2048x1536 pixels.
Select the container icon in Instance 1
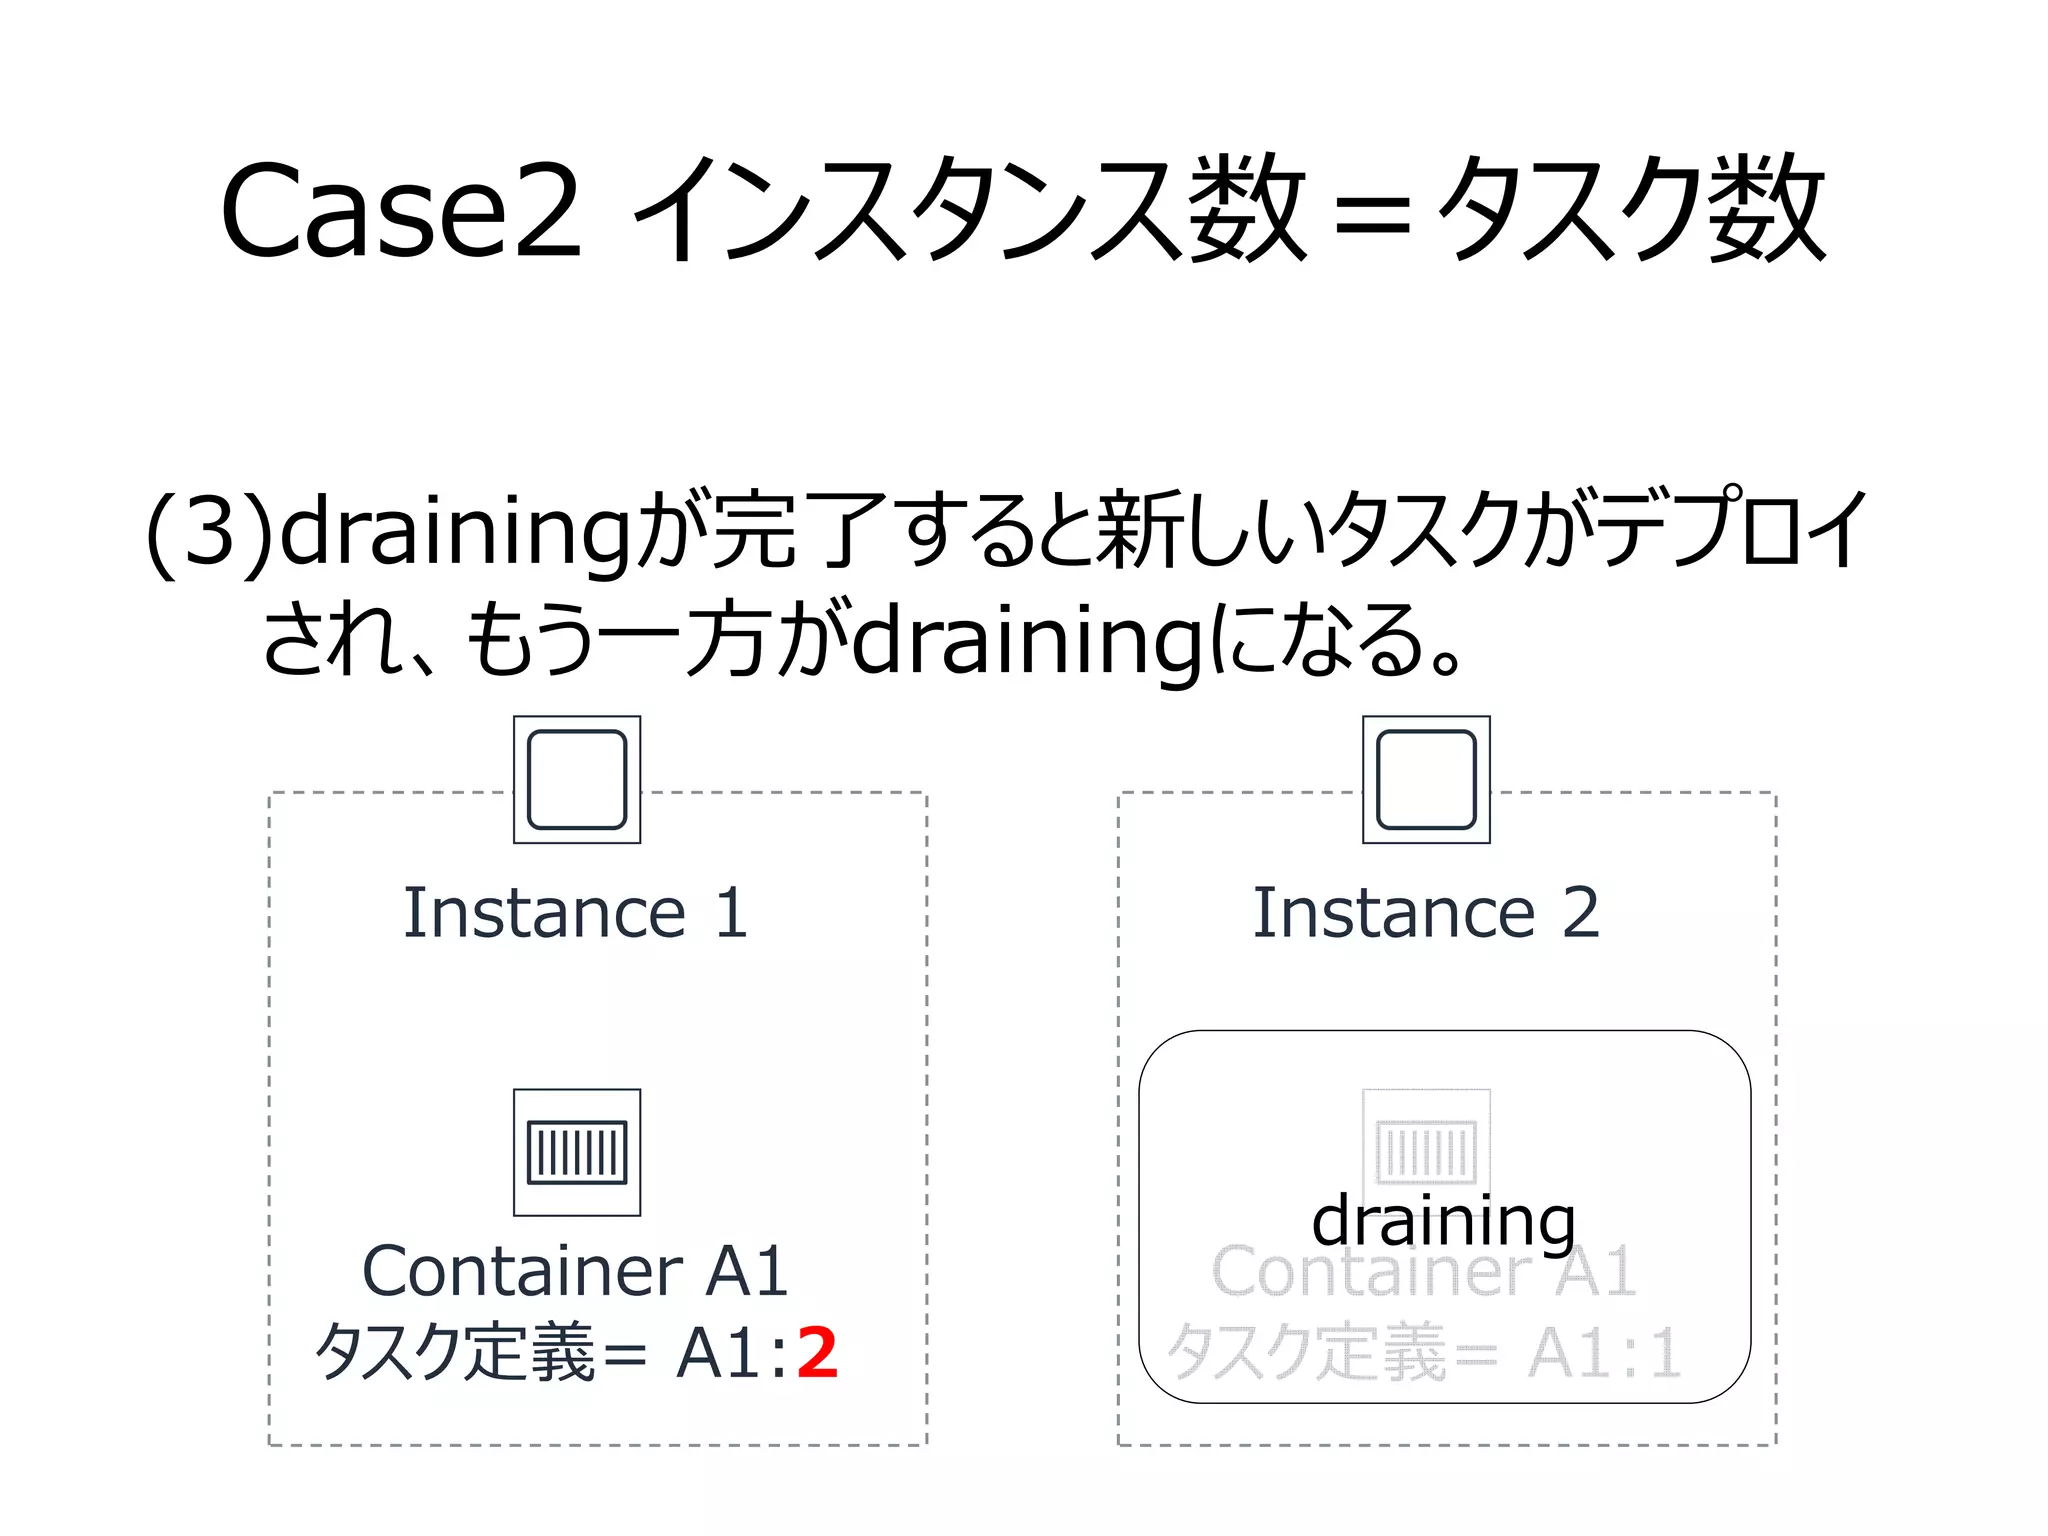point(577,1152)
